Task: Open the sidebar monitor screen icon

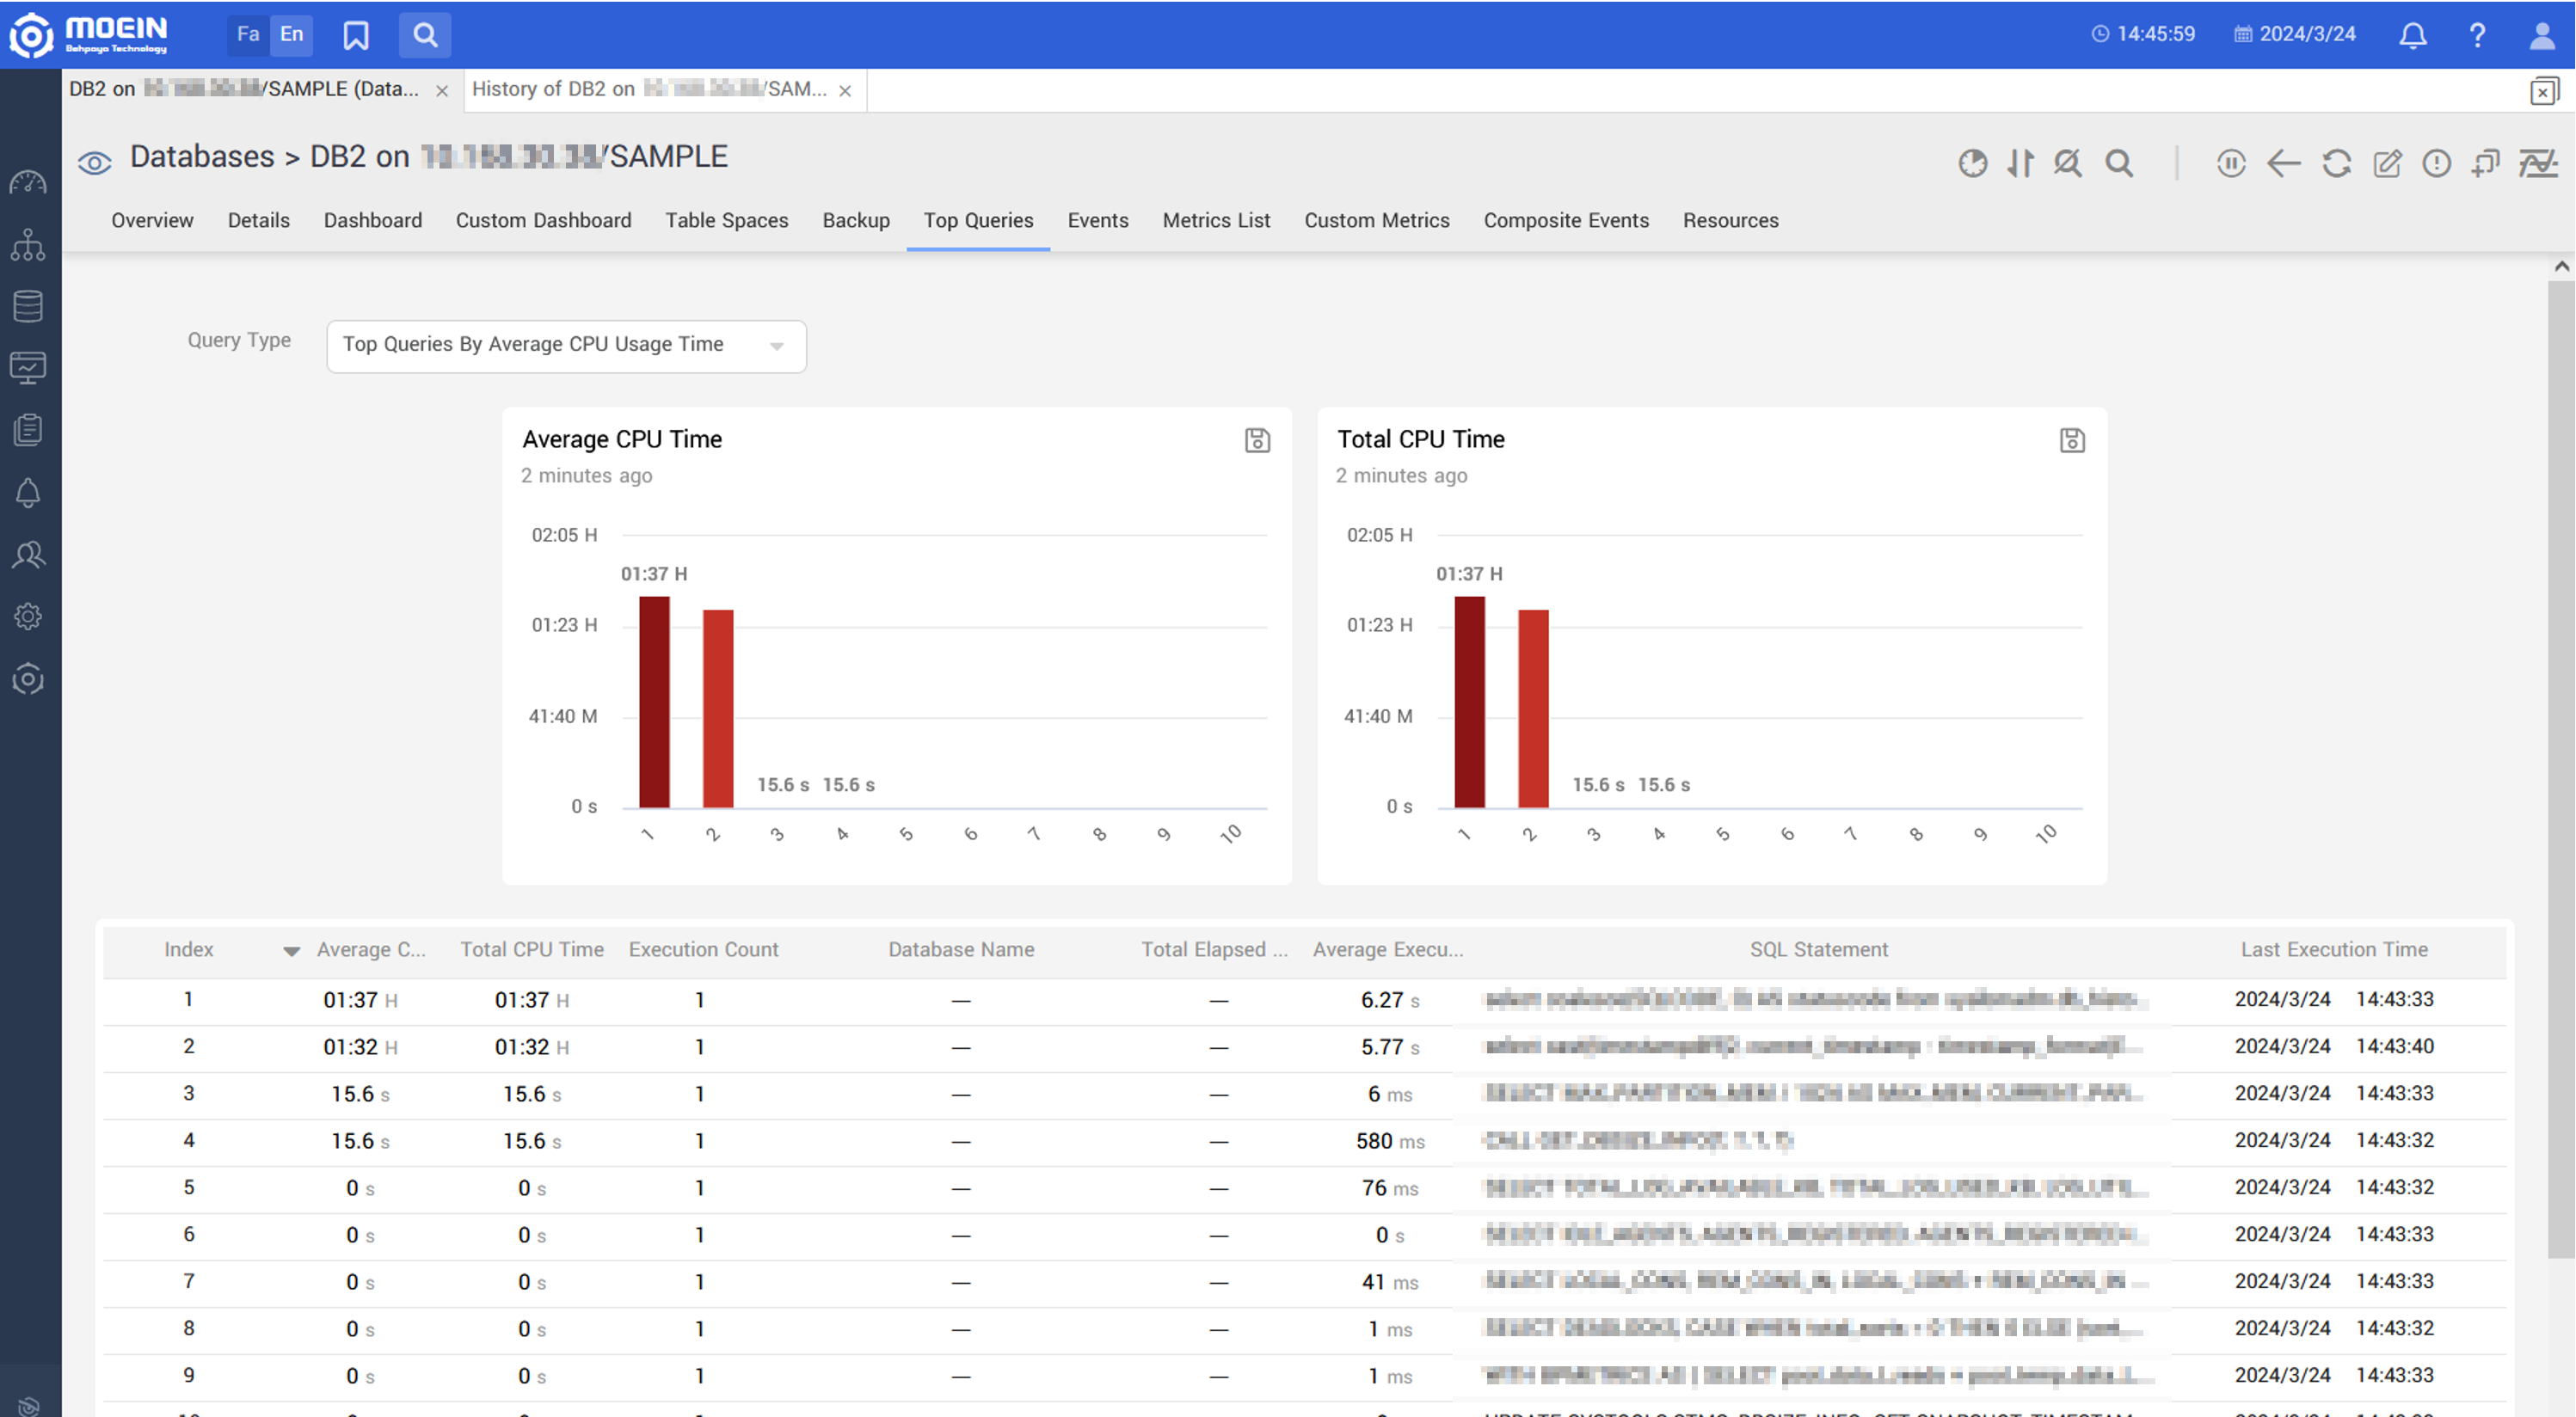Action: 28,368
